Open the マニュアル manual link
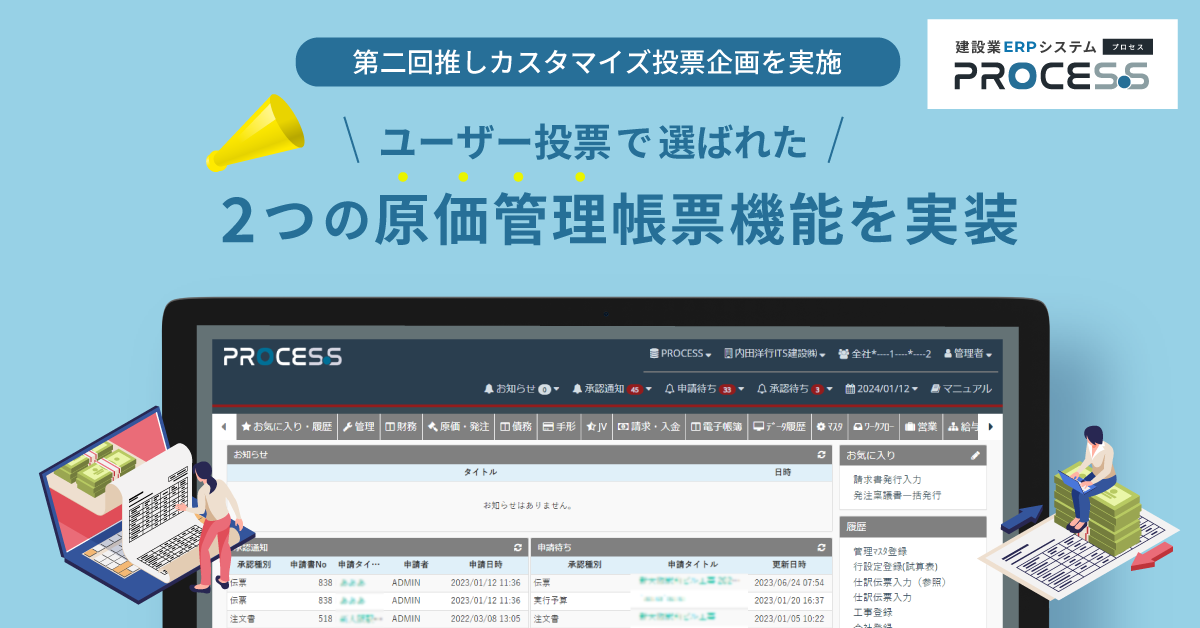 [960, 388]
